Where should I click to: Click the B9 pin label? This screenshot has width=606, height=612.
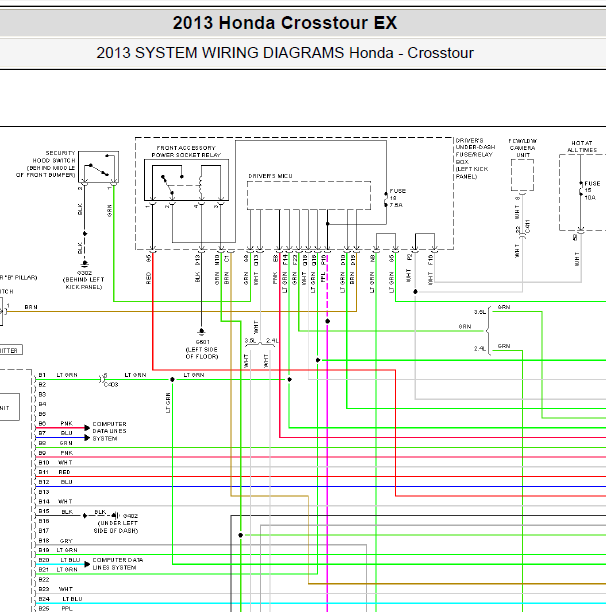coord(42,453)
